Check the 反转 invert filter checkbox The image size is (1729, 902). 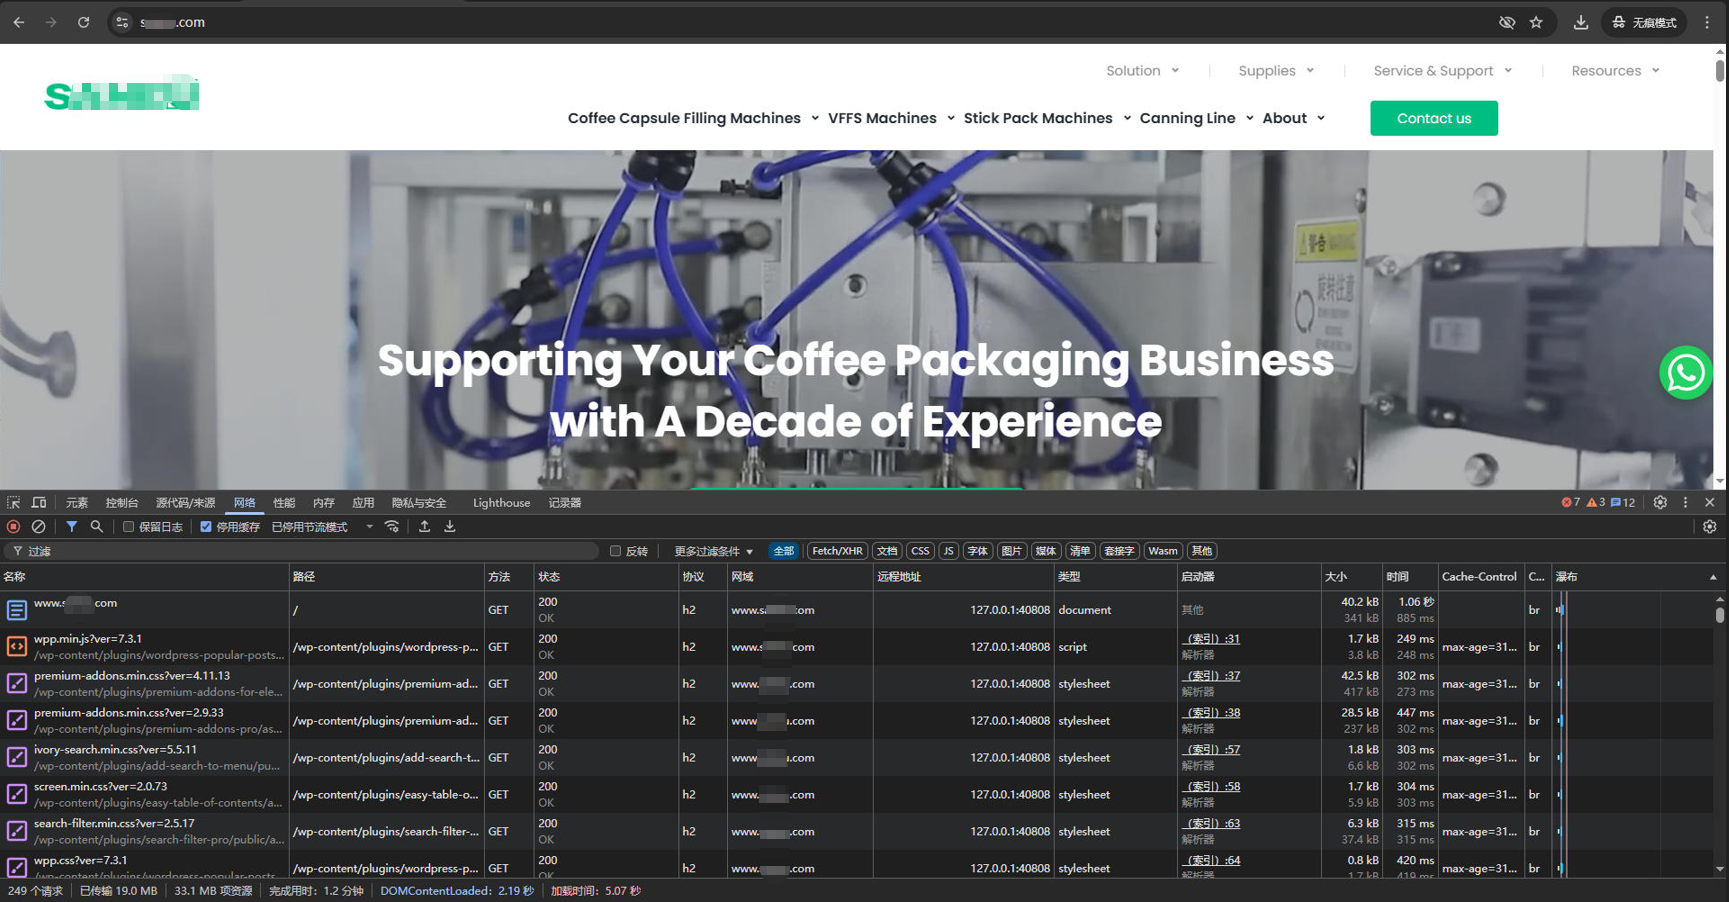(x=616, y=551)
